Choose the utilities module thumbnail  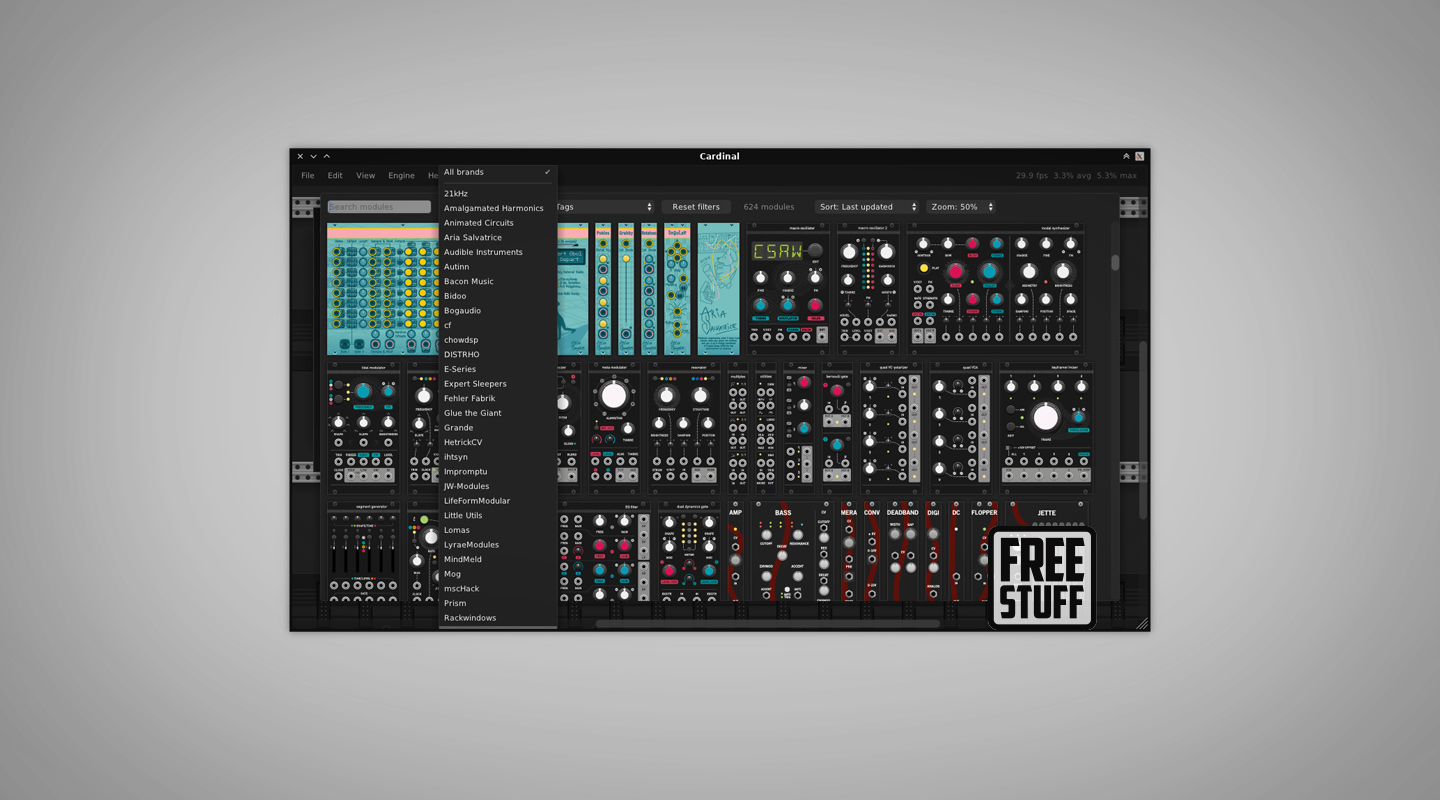point(766,428)
